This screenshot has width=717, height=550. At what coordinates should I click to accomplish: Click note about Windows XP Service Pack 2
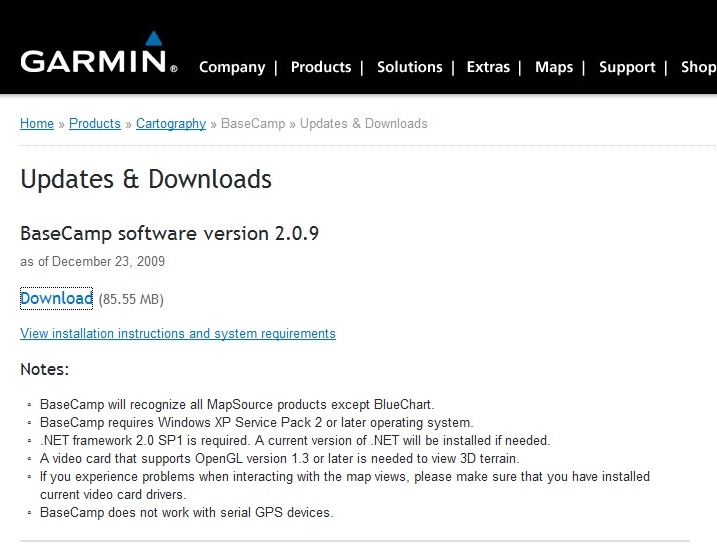point(257,422)
